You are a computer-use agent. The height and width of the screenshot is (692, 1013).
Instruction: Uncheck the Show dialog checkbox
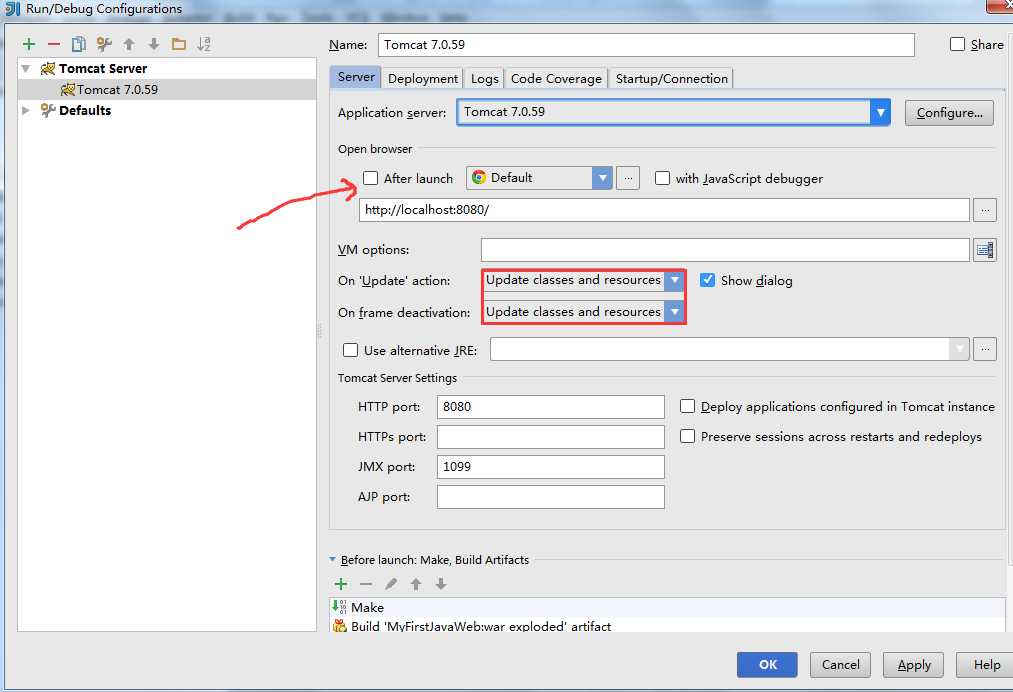pyautogui.click(x=707, y=280)
